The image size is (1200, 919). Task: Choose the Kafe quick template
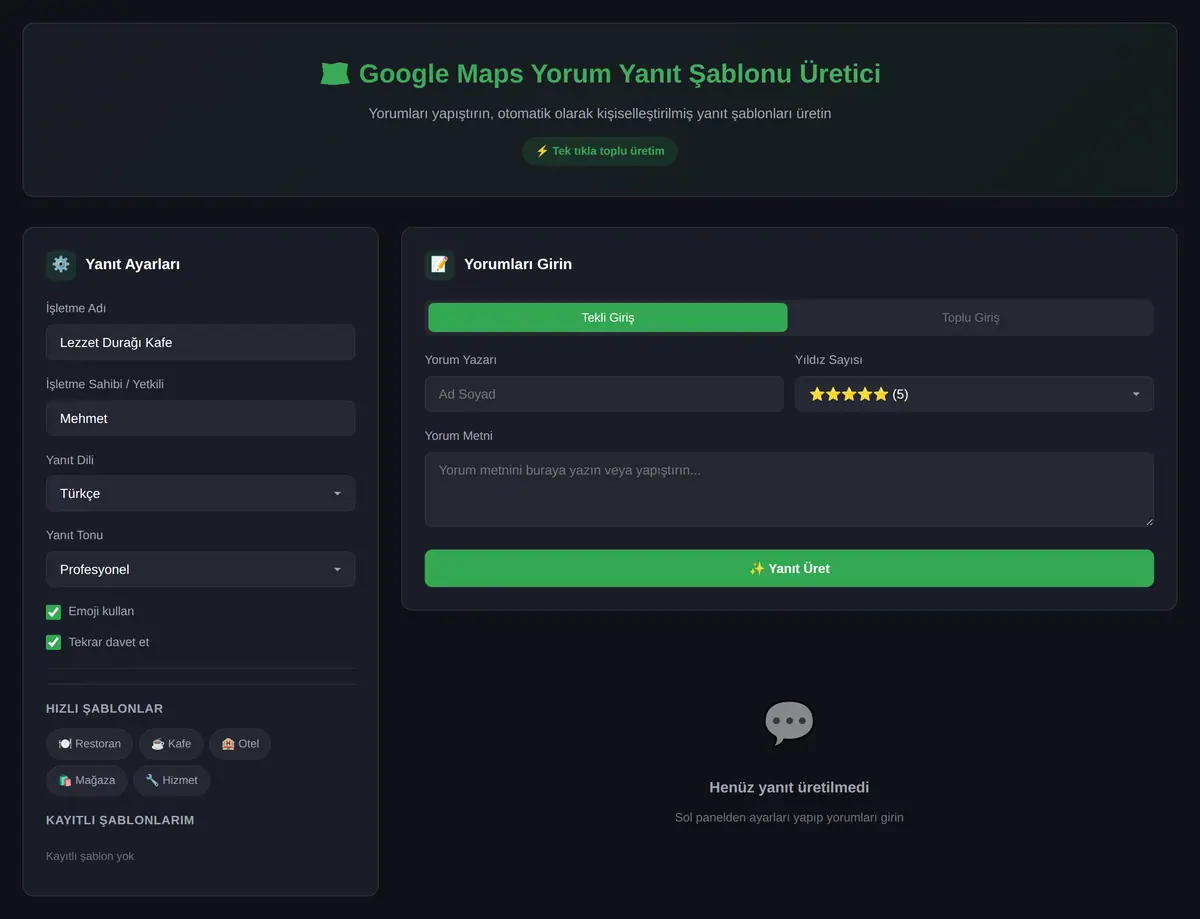tap(171, 744)
